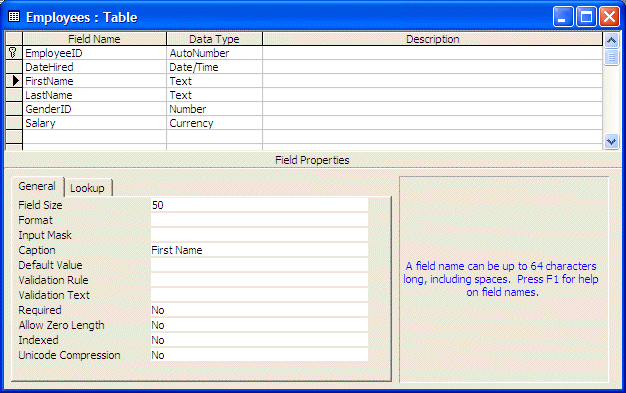Screen dimensions: 626x393
Task: Change the Indexed property value No
Action: click(x=259, y=340)
